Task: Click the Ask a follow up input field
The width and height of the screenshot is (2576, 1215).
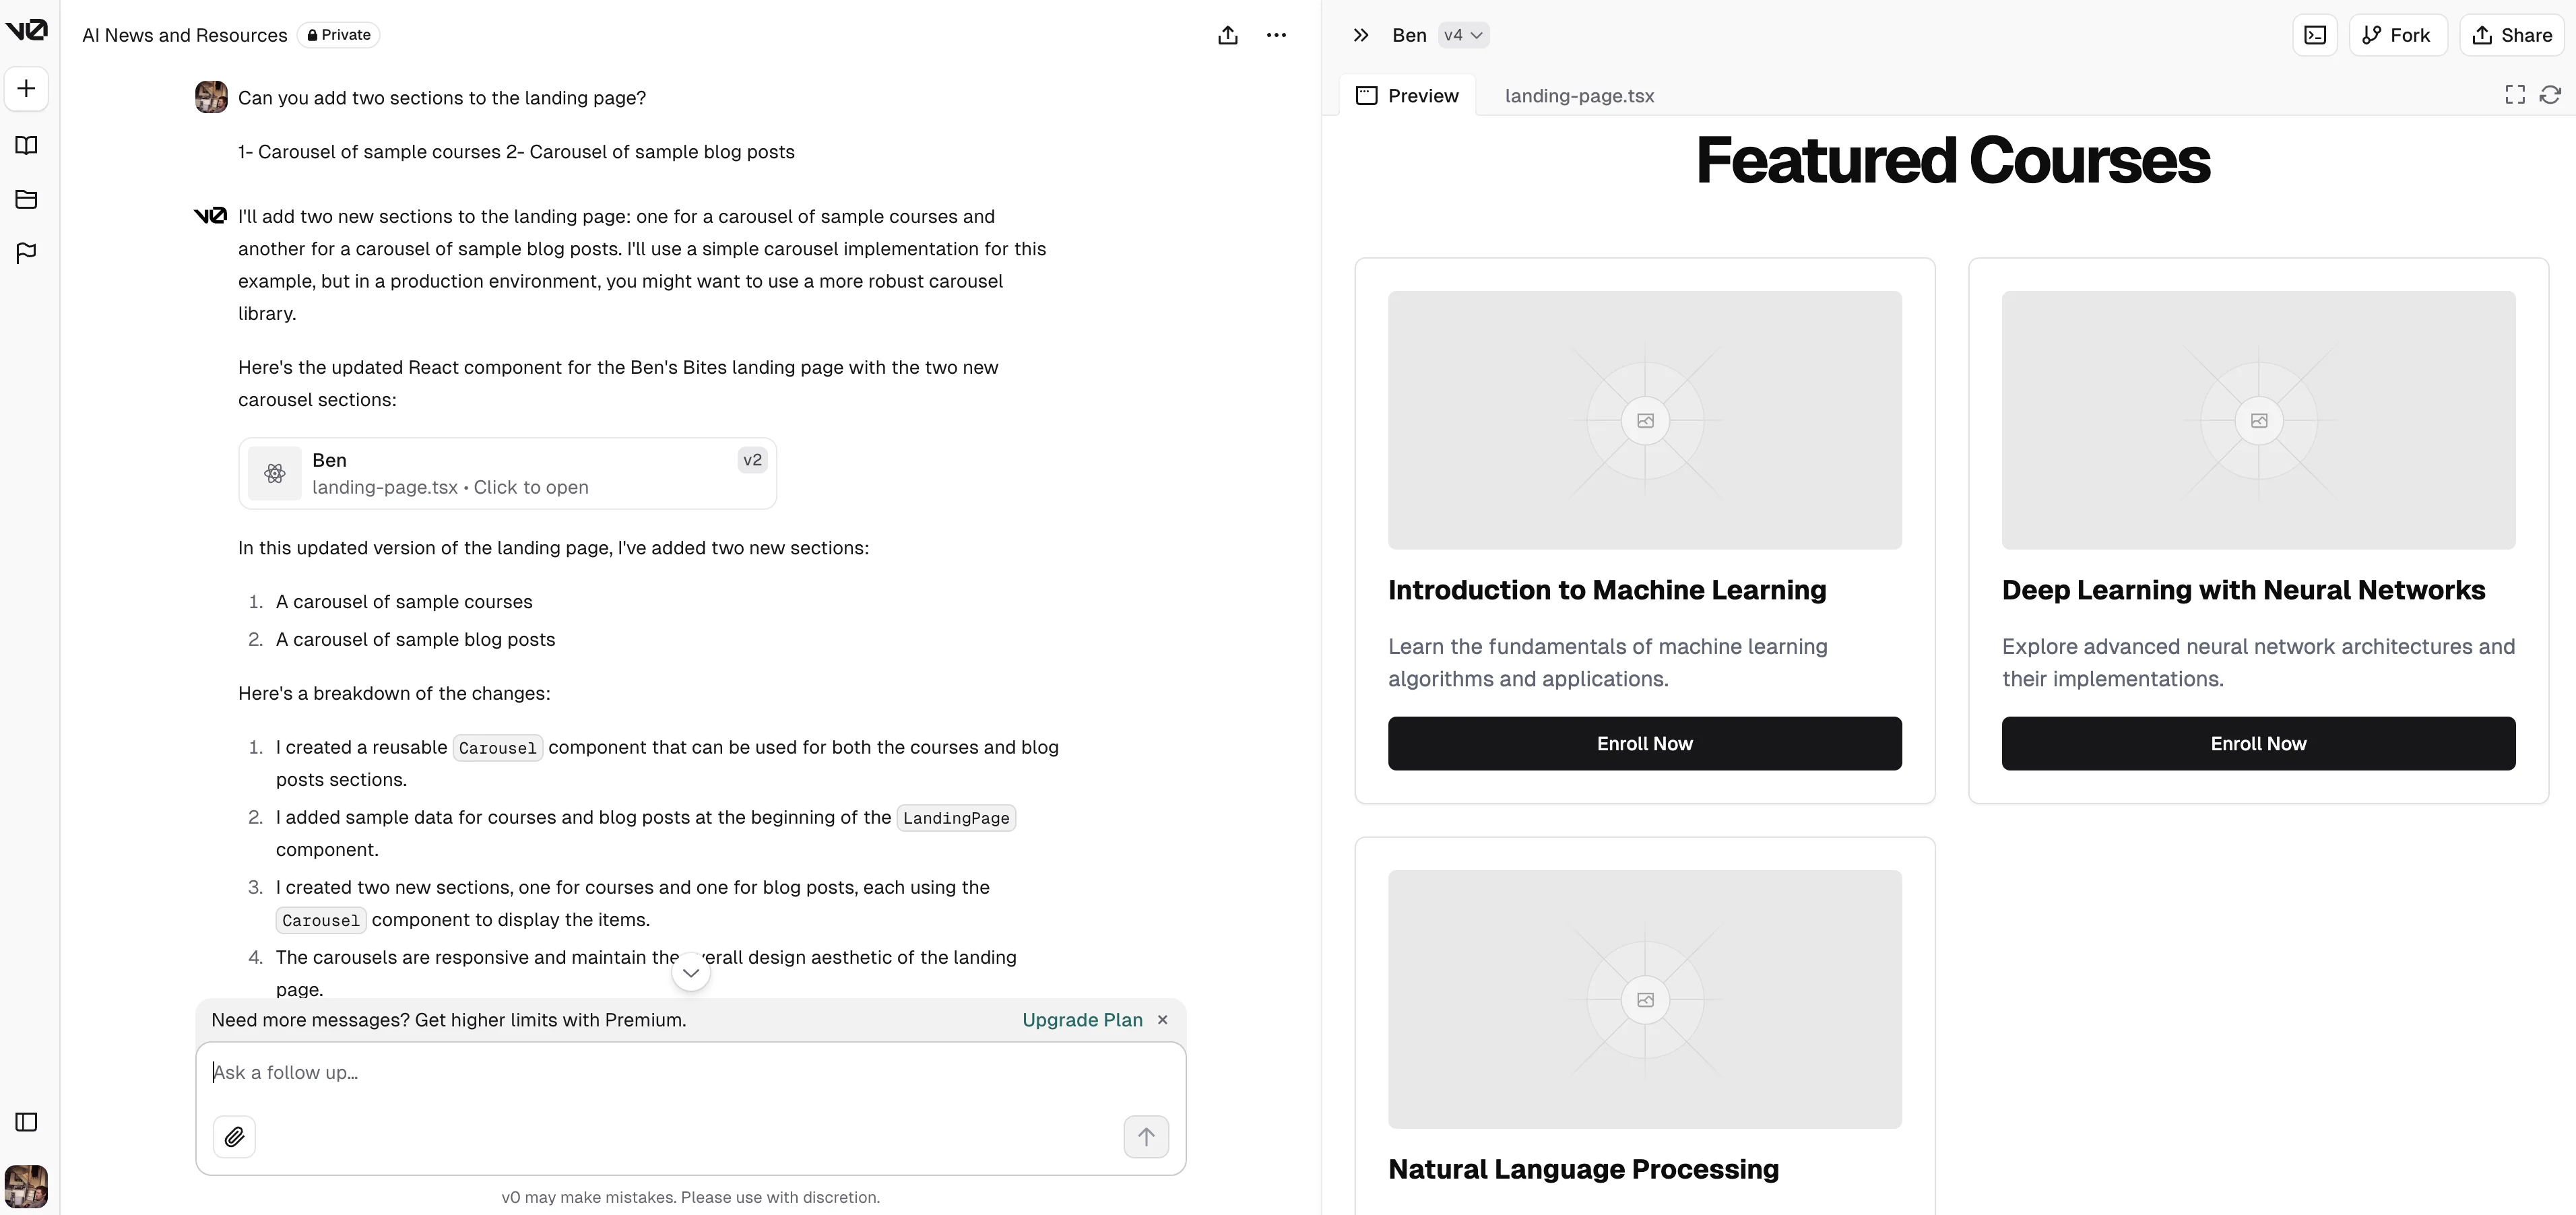Action: (x=690, y=1073)
